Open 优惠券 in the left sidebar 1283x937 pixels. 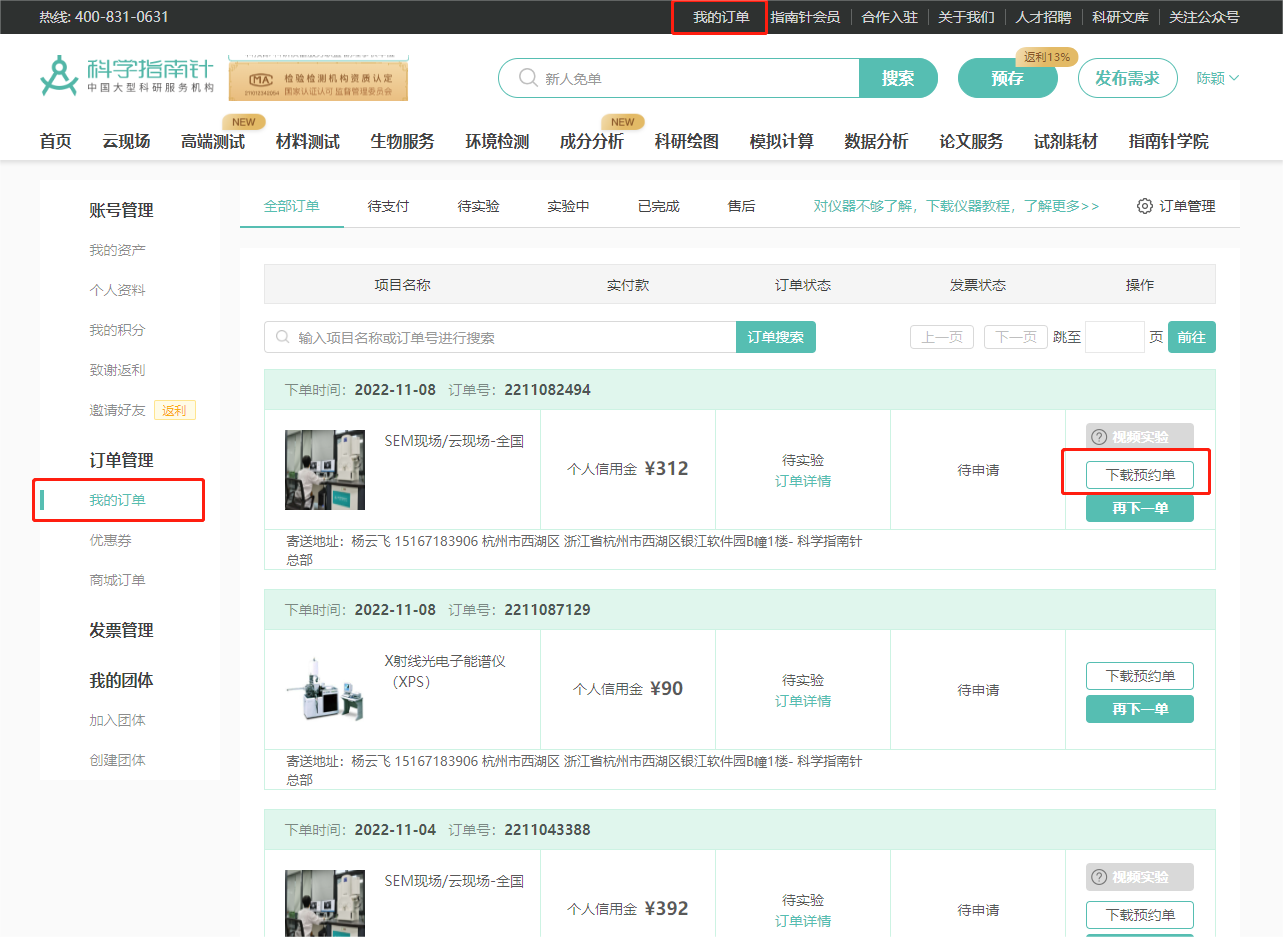(x=110, y=540)
